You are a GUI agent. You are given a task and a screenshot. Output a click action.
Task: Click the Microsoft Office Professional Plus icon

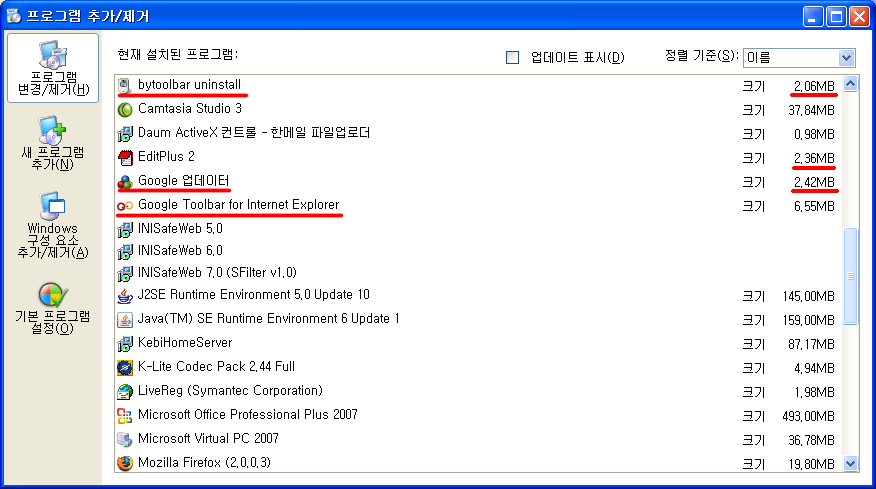[125, 416]
